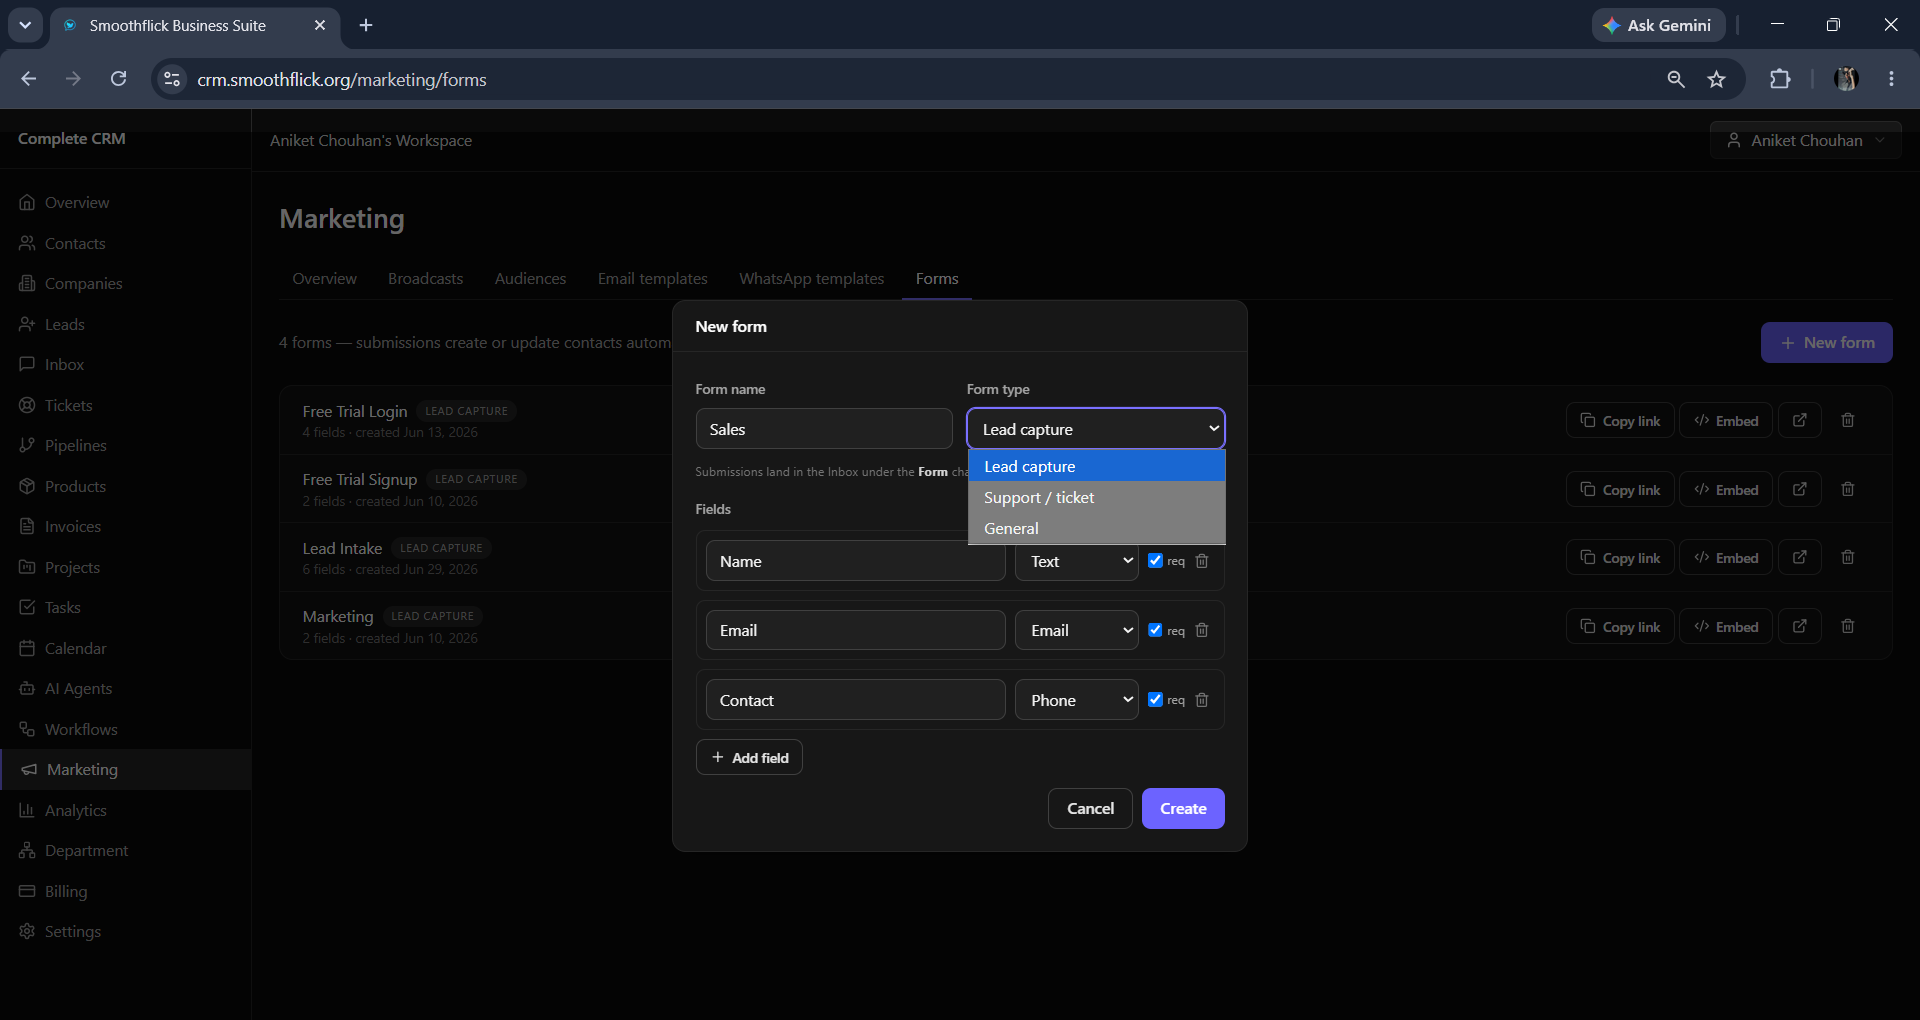1920x1020 pixels.
Task: Edit the Email field label input
Action: 855,630
